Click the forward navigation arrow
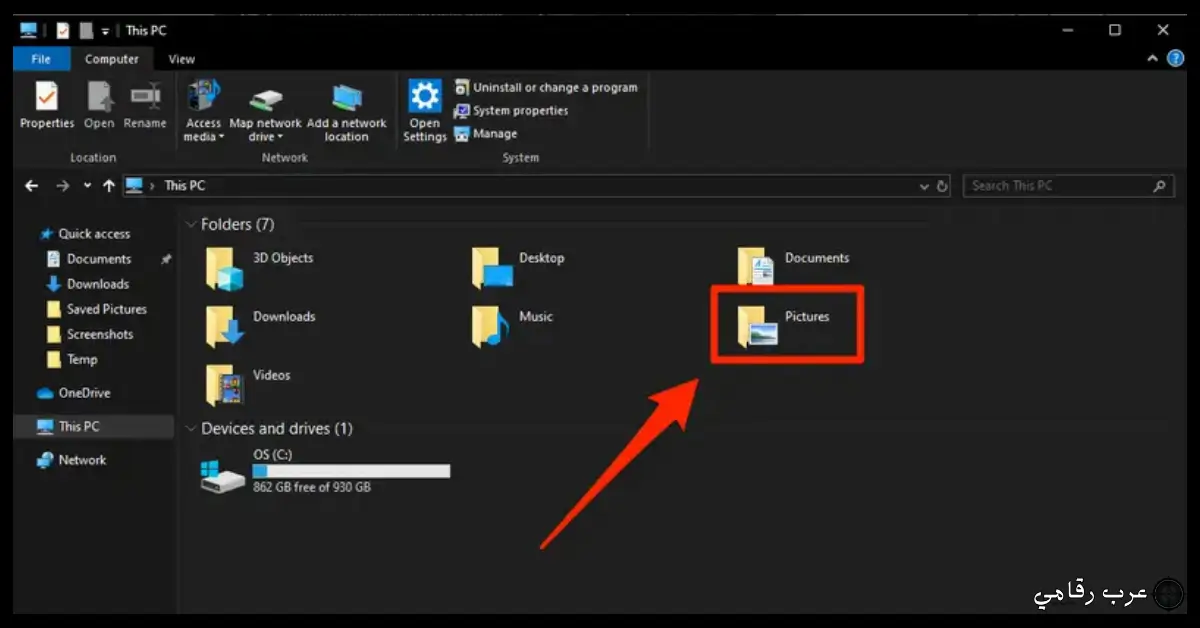 (x=63, y=186)
